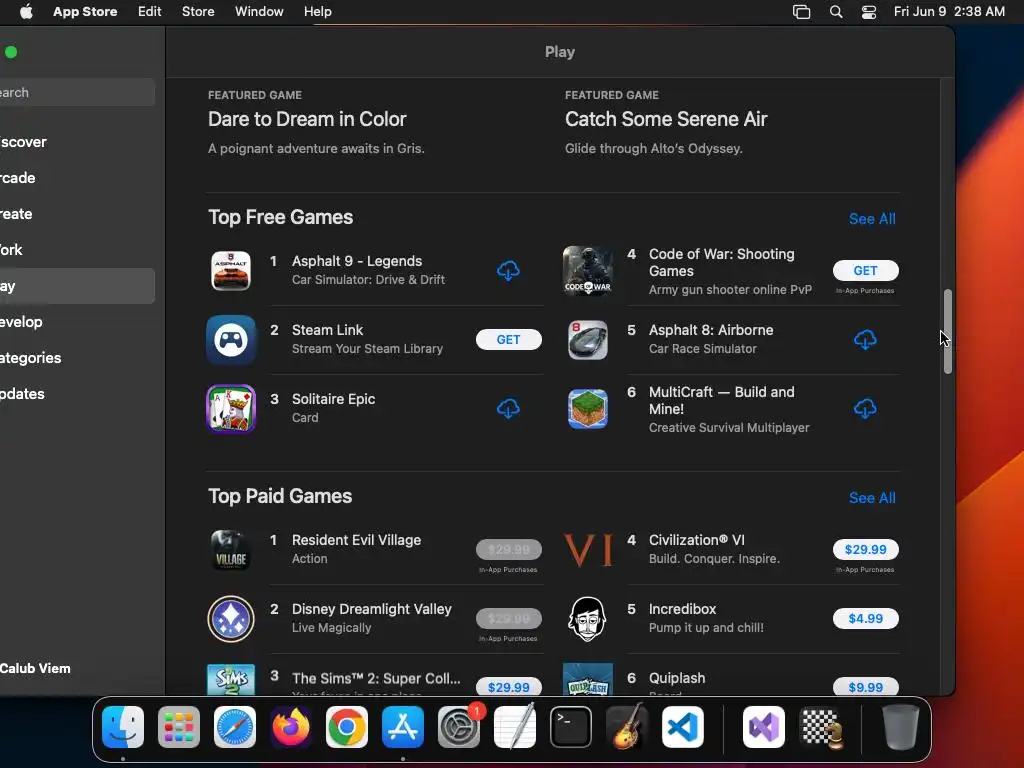Switch to the Work sidebar section
The width and height of the screenshot is (1024, 768).
(77, 249)
